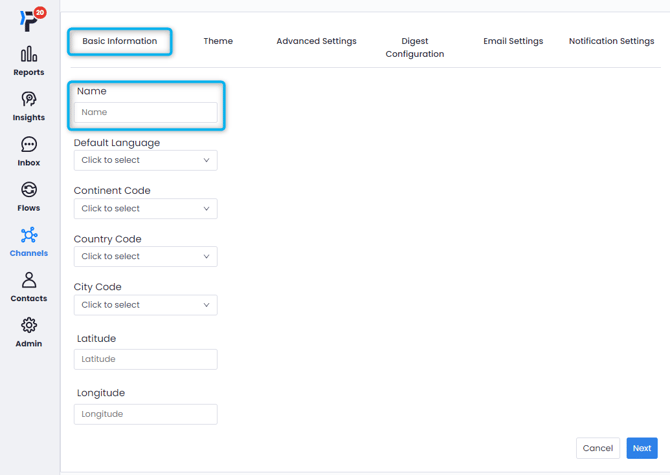This screenshot has width=670, height=475.
Task: Expand the Default Language dropdown
Action: [x=145, y=160]
